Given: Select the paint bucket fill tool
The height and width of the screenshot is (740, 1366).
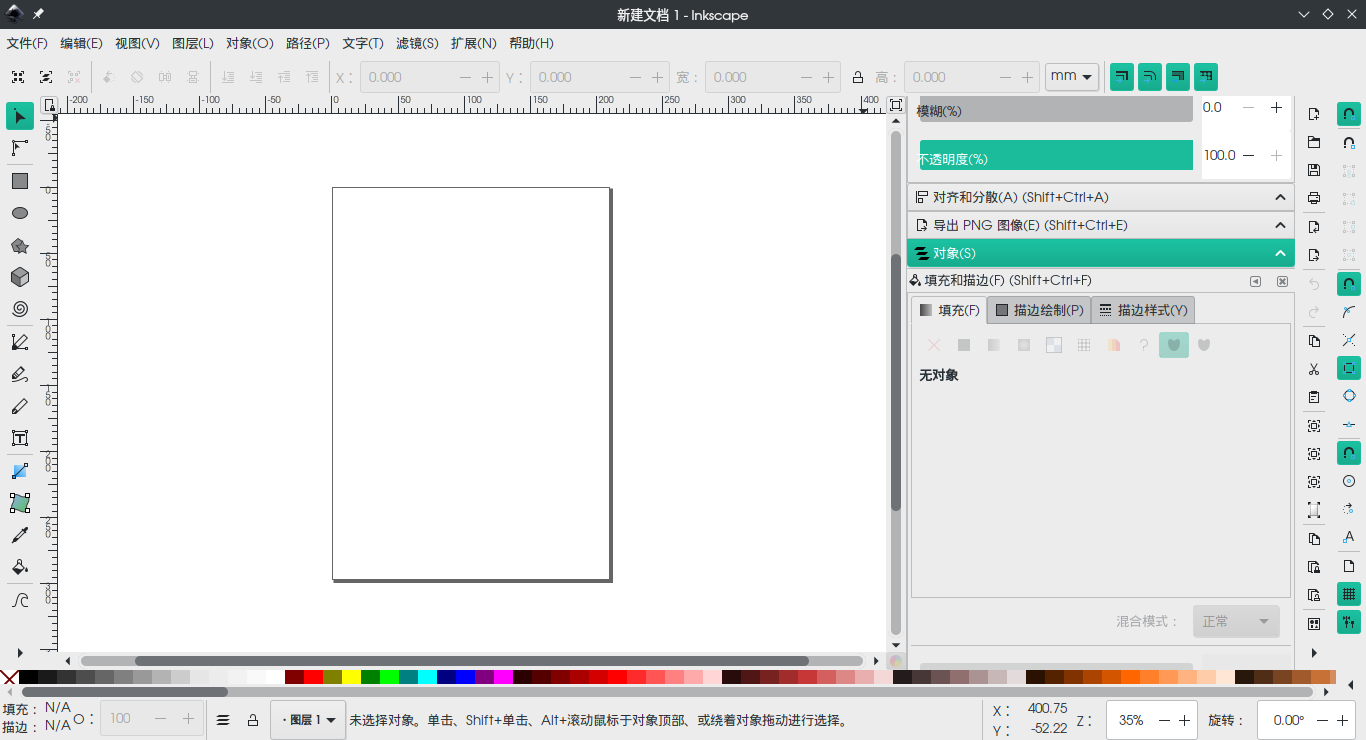Looking at the screenshot, I should point(19,567).
